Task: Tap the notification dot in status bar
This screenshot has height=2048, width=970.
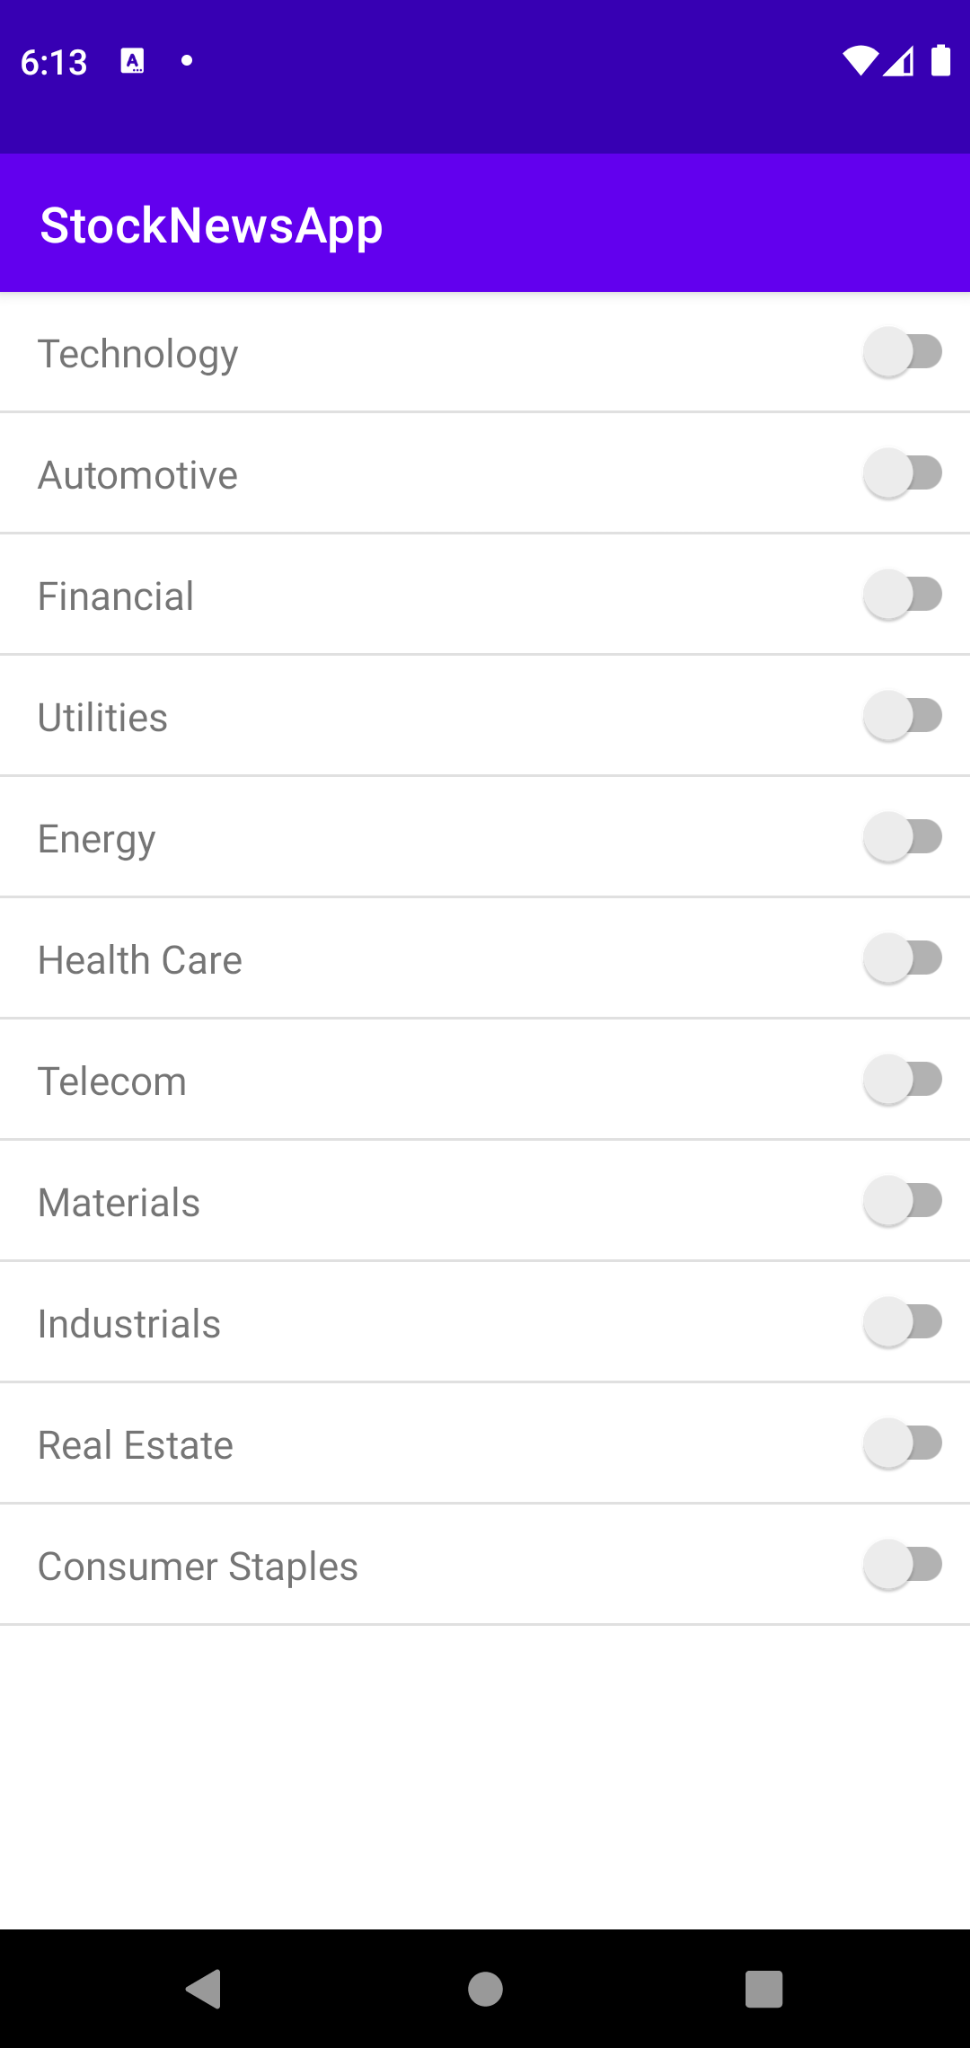Action: [x=186, y=61]
